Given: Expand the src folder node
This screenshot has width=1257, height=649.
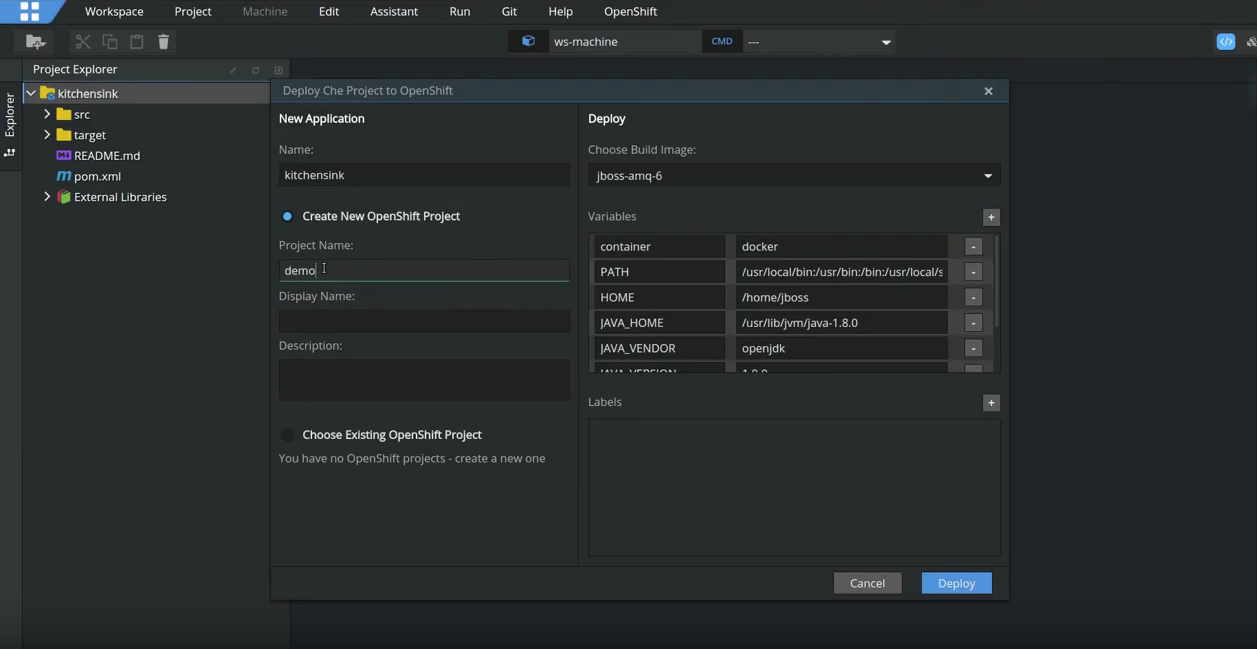Looking at the screenshot, I should coord(47,114).
